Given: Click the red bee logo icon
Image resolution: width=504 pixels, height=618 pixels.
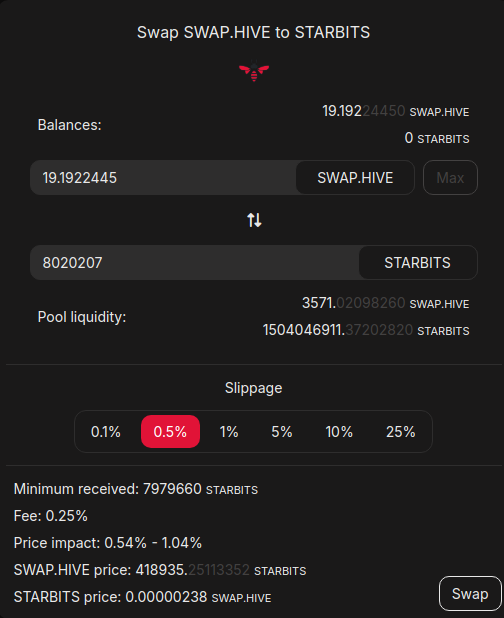Looking at the screenshot, I should (254, 71).
